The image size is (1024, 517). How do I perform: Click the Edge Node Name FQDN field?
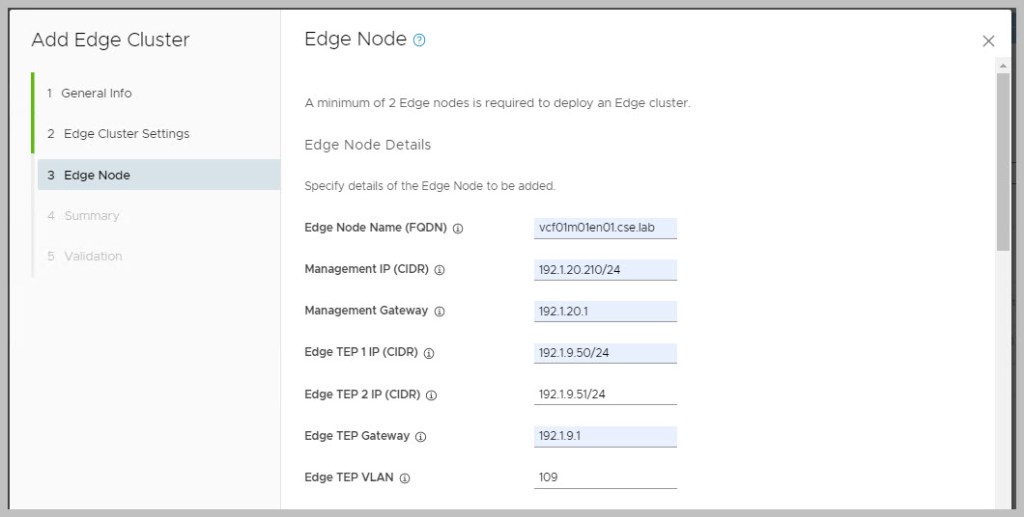click(x=605, y=228)
